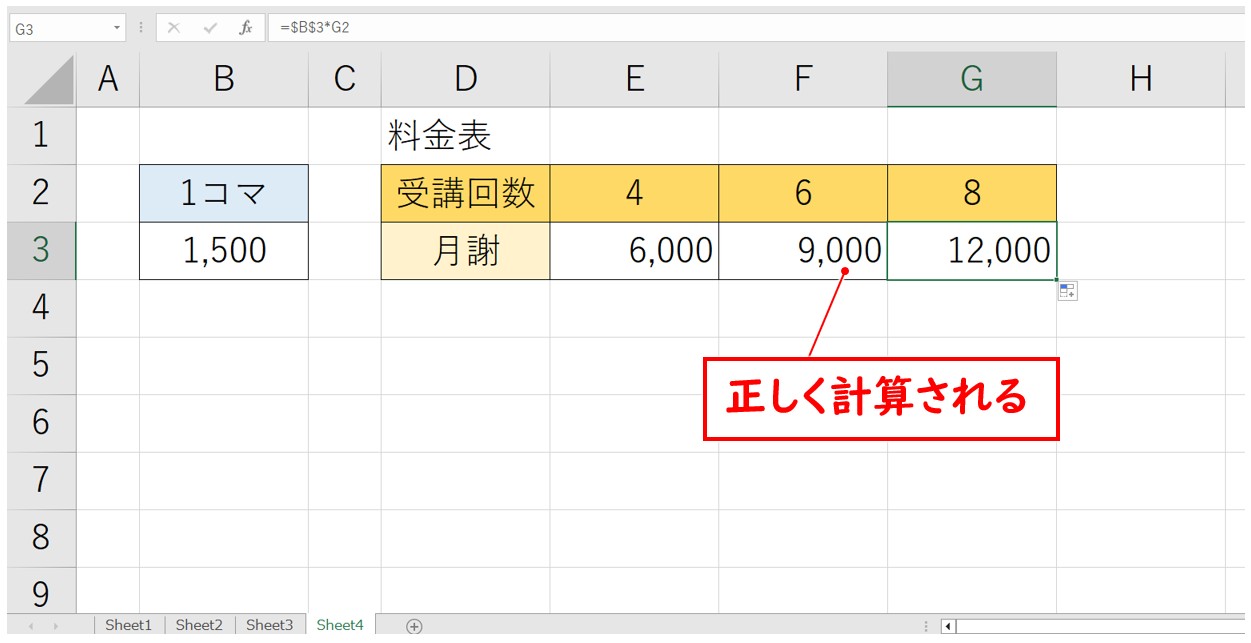Confirm entry with the checkmark icon
Screen dimensions: 1251x643
[x=210, y=28]
